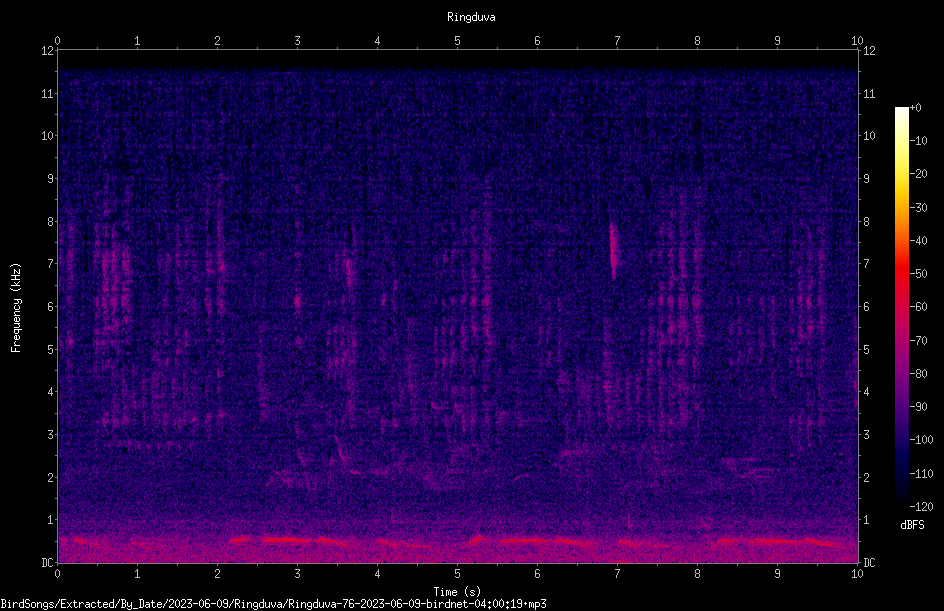Click the Ringduva title above the spectrogram
This screenshot has height=611, width=944.
coord(471,17)
